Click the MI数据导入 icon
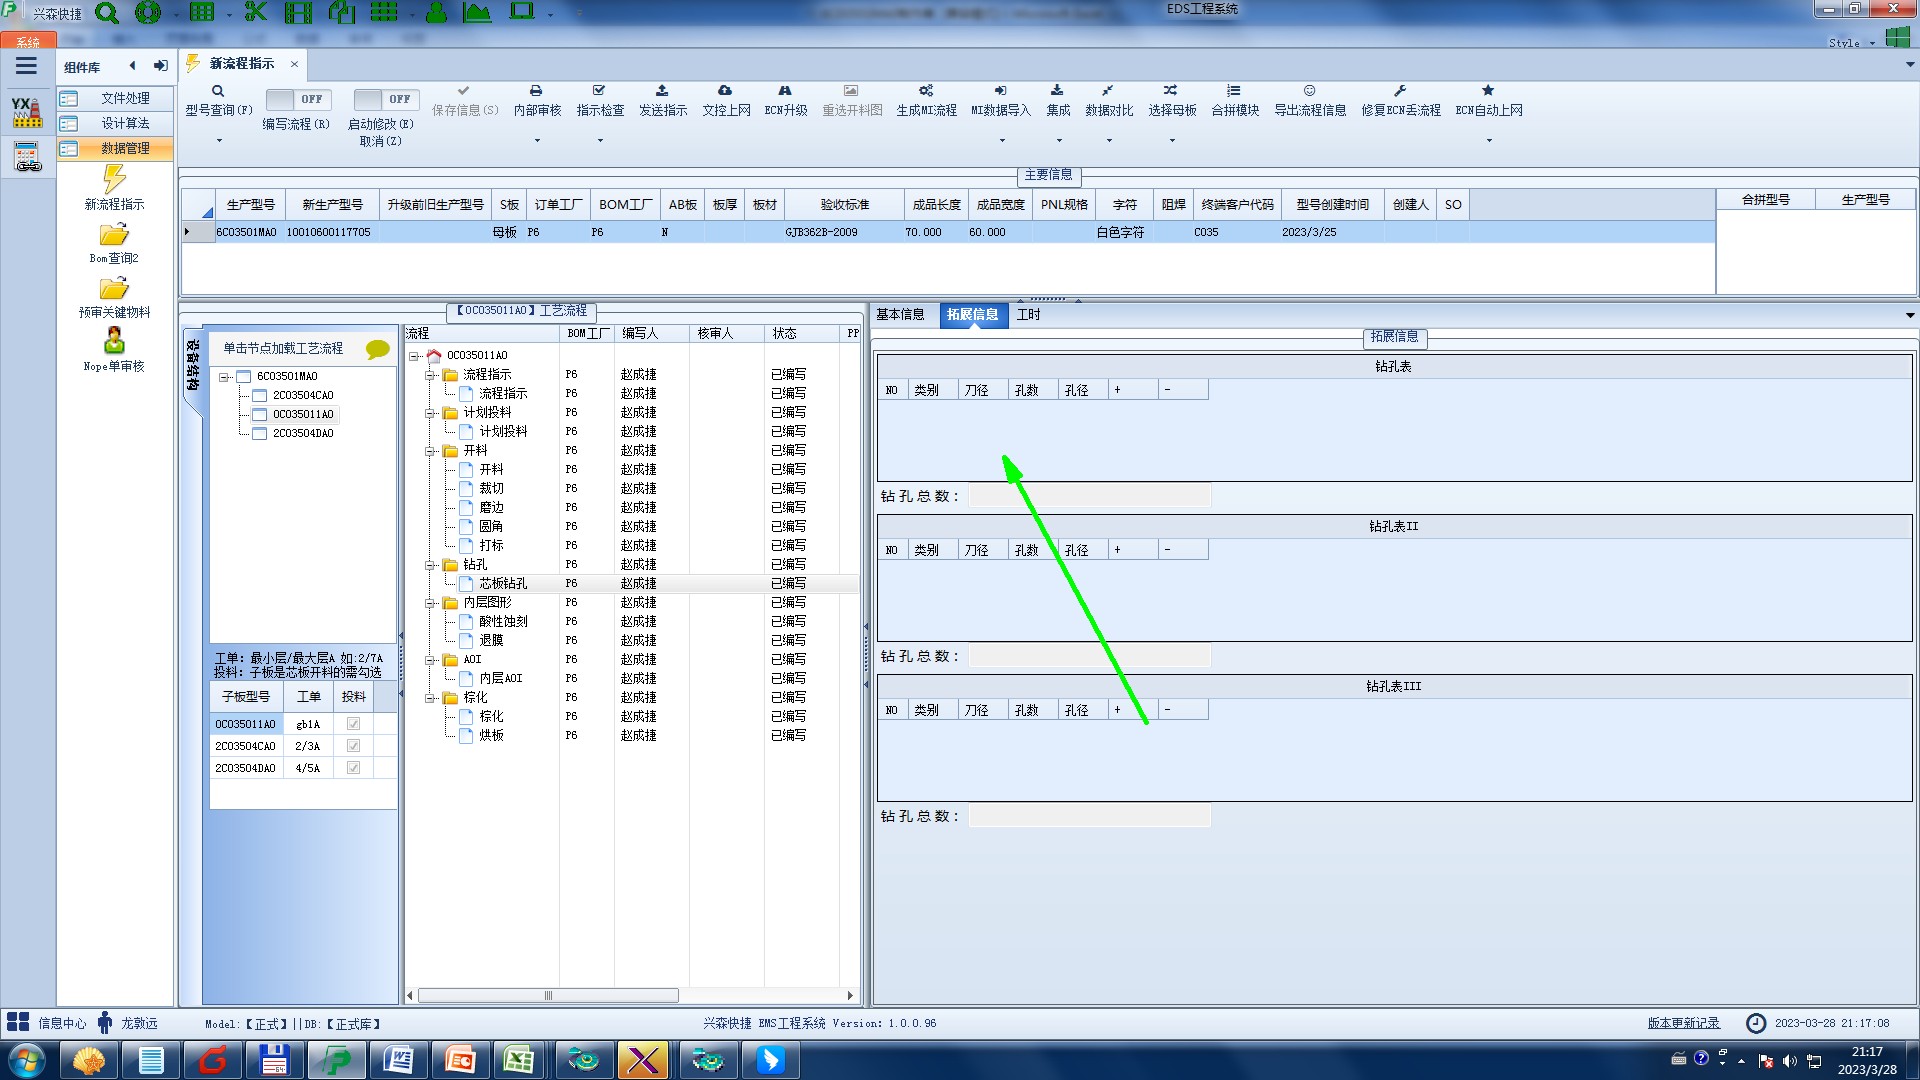This screenshot has height=1080, width=1920. click(x=1000, y=91)
